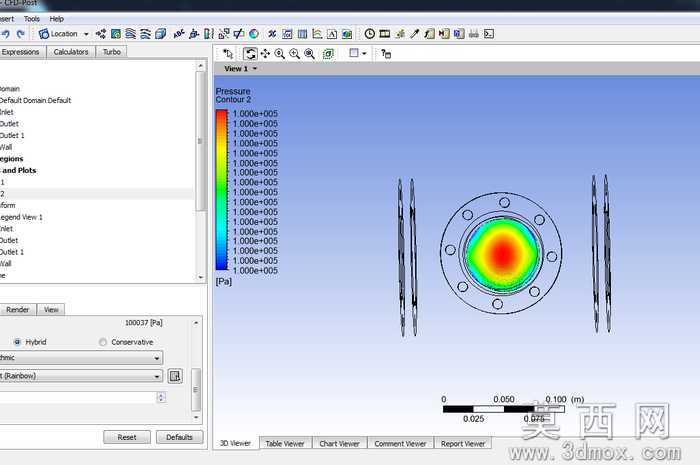
Task: Insert a Coordinate Frame from the toolbar
Action: pos(194,34)
